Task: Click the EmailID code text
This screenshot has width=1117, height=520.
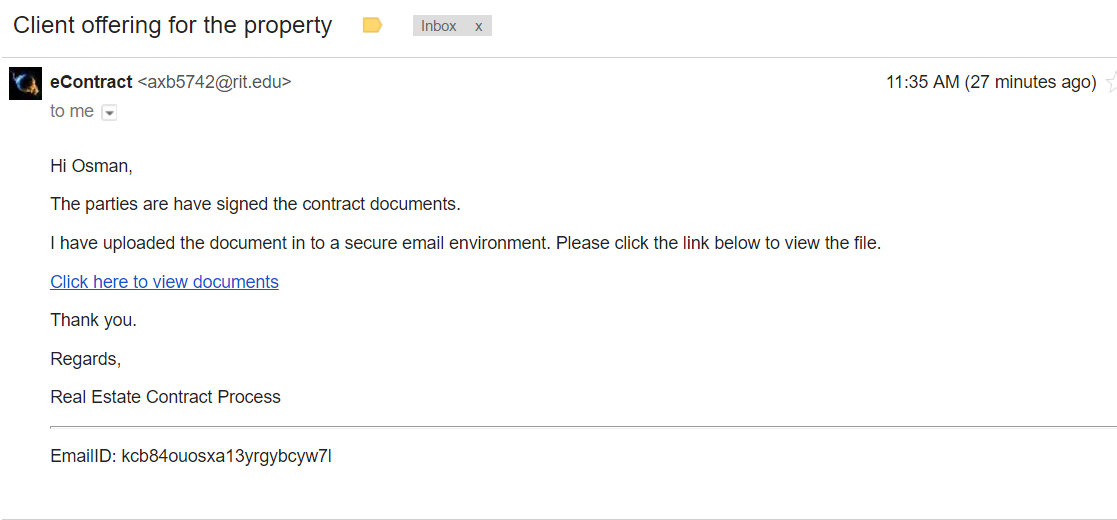Action: coord(190,457)
